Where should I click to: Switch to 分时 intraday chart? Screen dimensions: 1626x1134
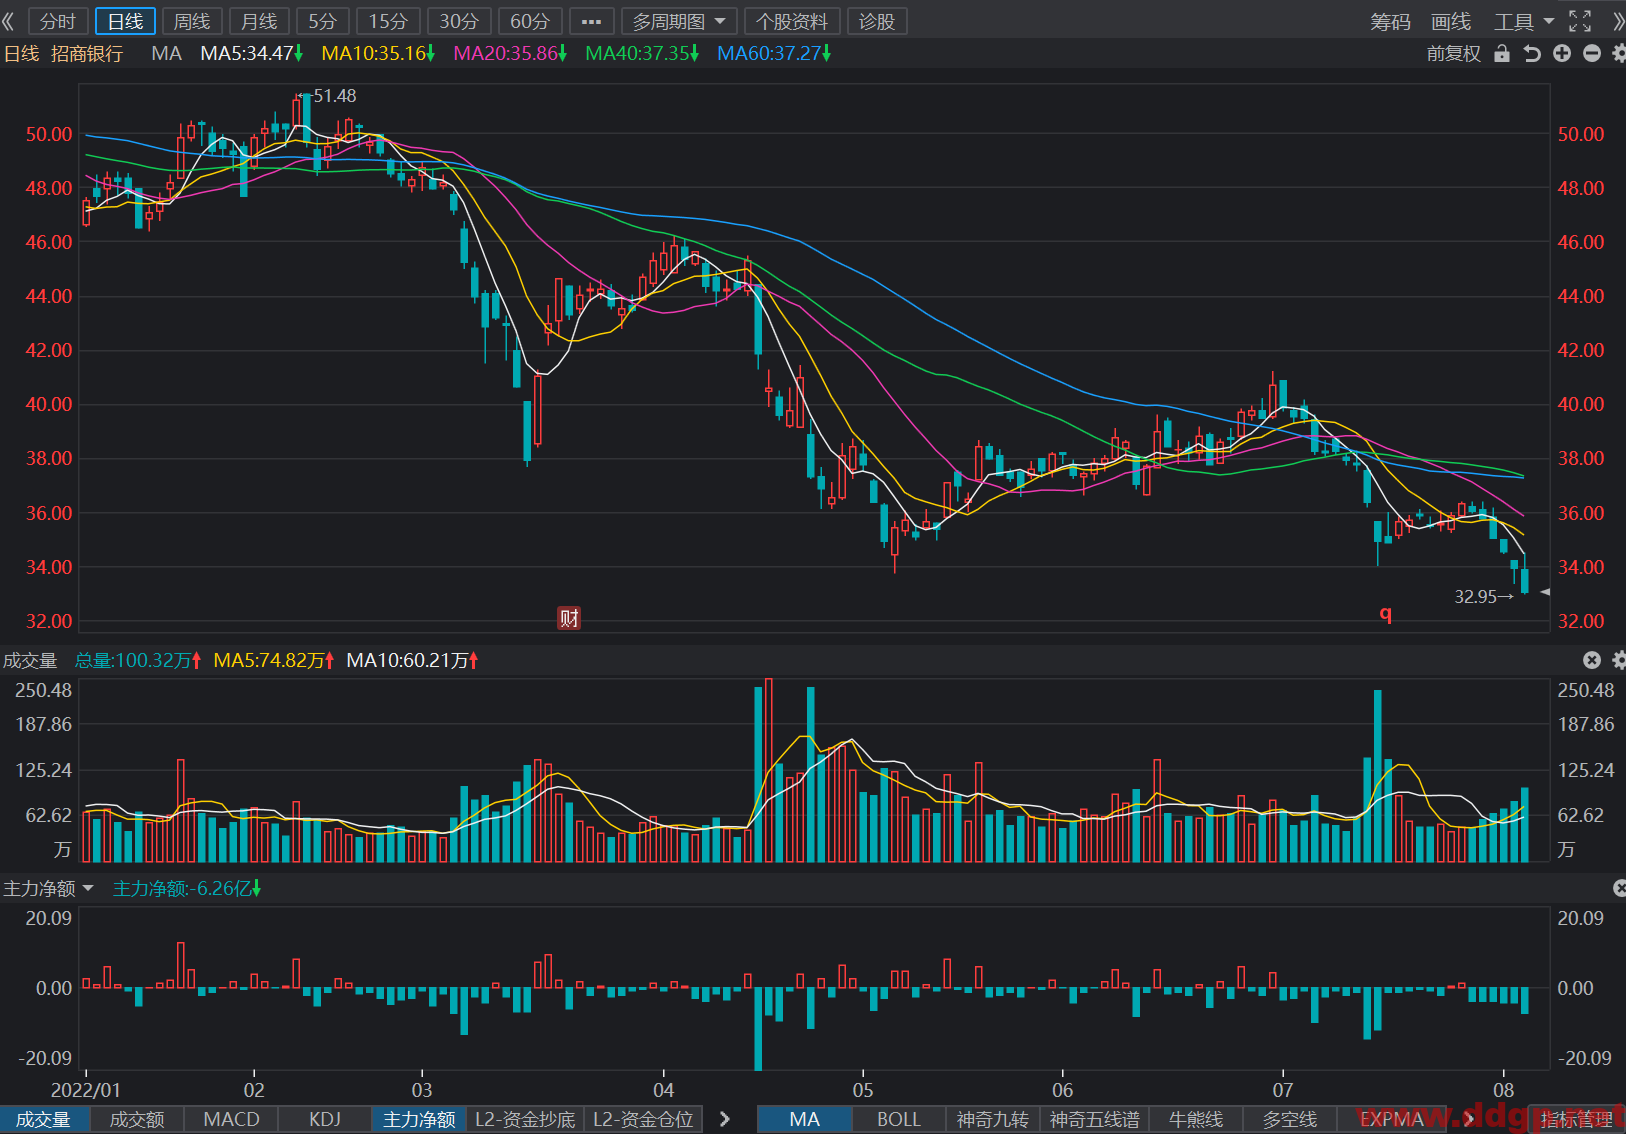58,21
